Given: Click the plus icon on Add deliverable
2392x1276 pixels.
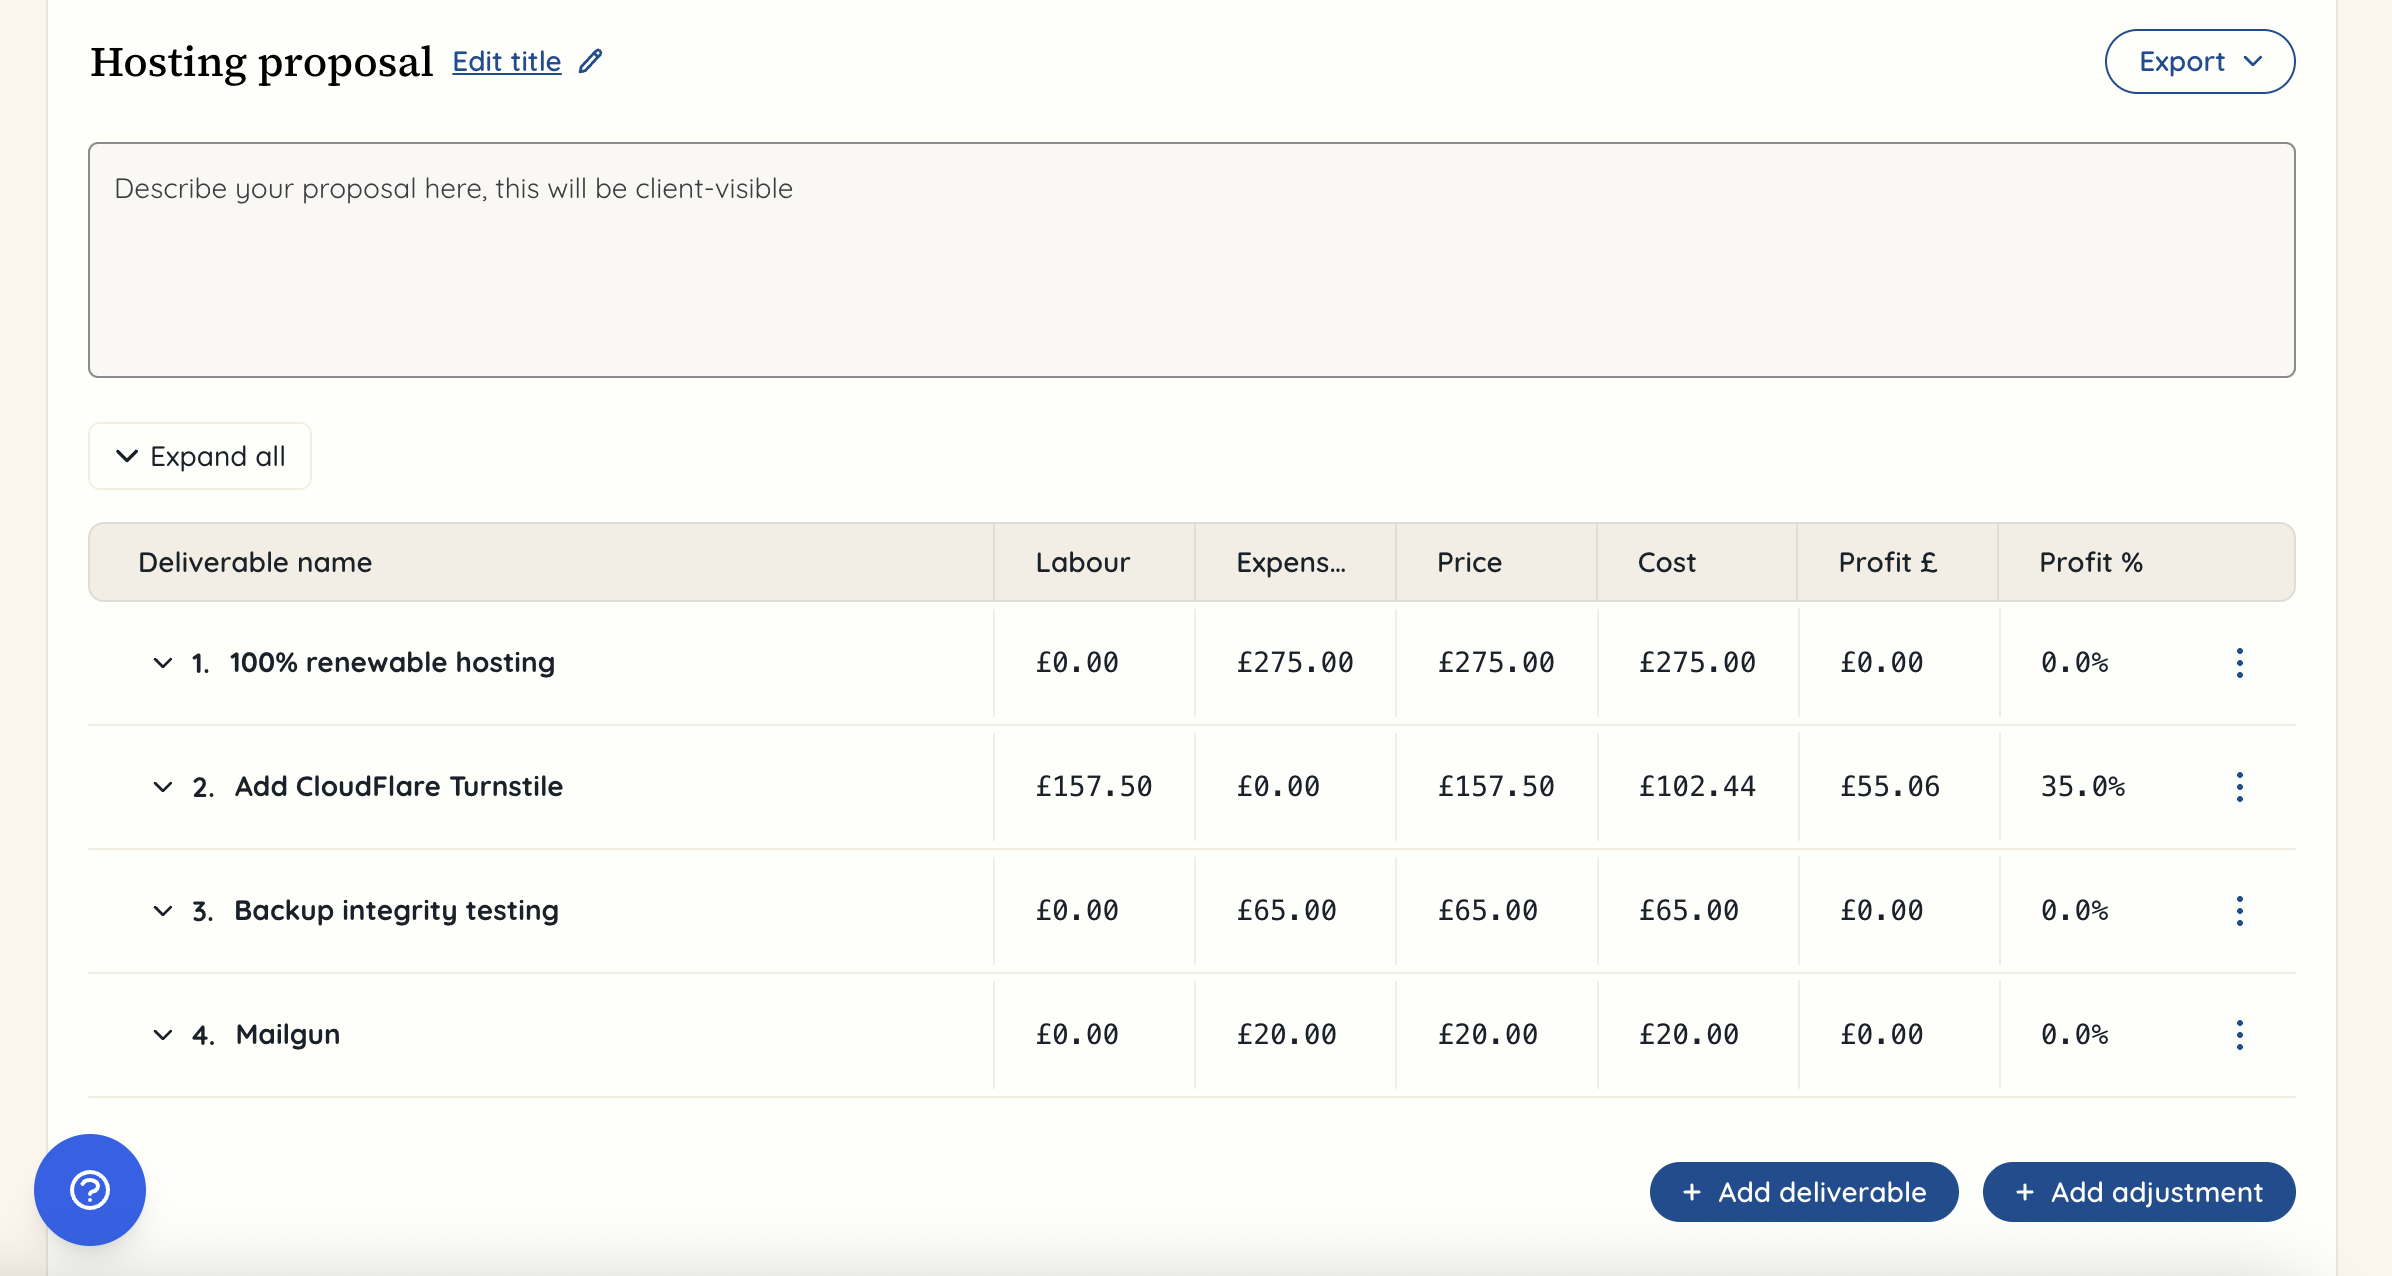Looking at the screenshot, I should [x=1692, y=1192].
